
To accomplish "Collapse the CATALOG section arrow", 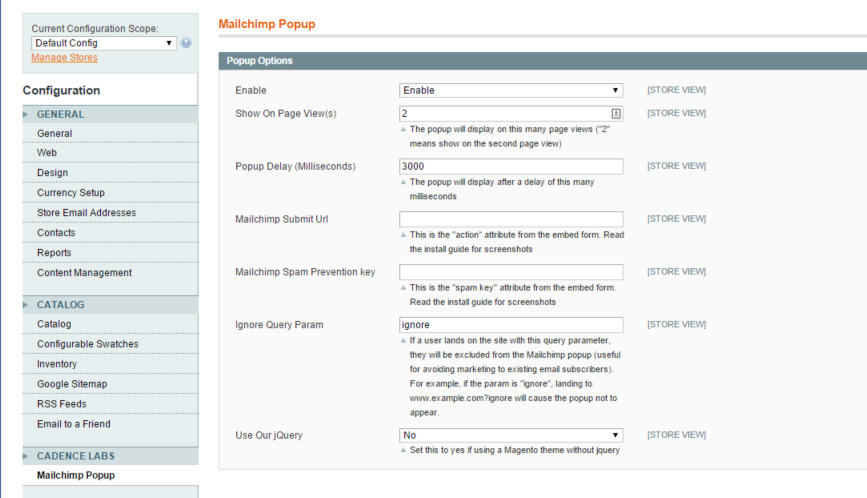I will [x=25, y=305].
